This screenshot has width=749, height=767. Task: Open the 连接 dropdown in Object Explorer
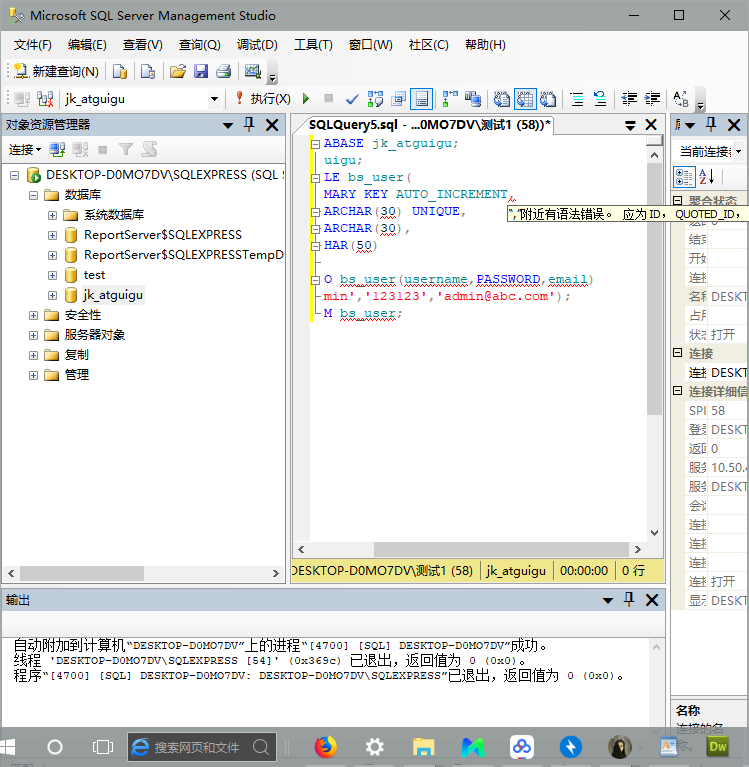tap(24, 150)
